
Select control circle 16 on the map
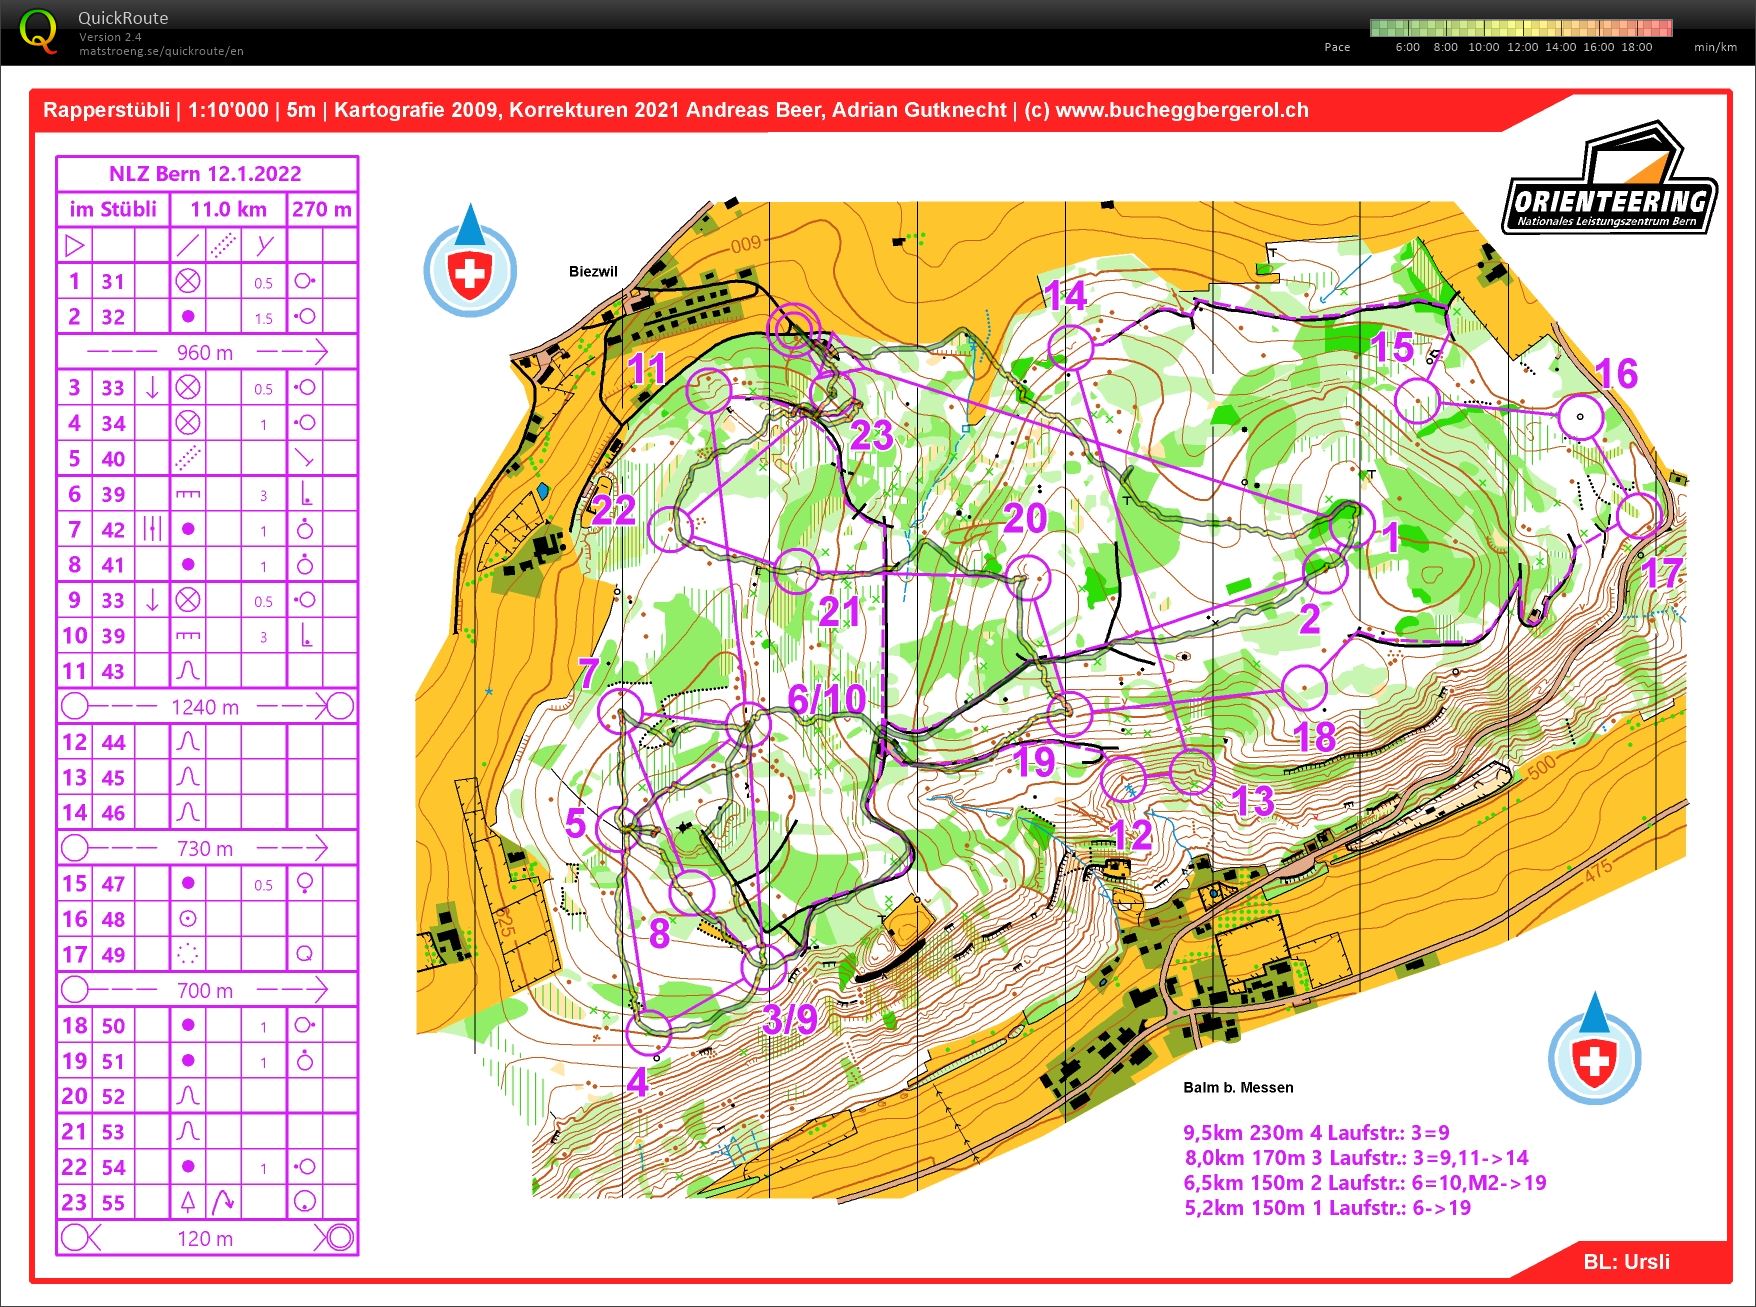(x=1580, y=417)
